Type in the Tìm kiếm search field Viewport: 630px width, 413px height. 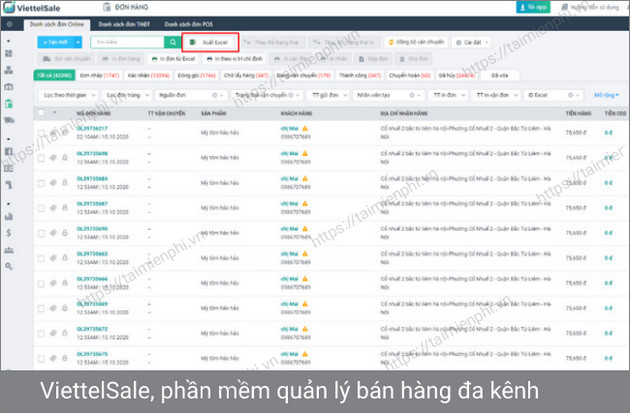(x=125, y=43)
